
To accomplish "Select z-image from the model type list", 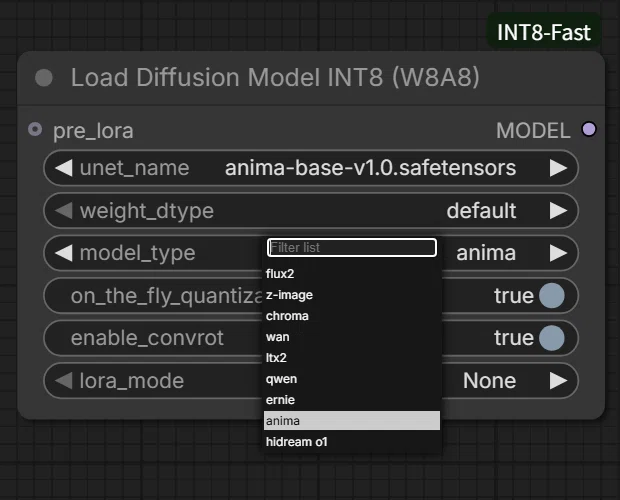I will click(x=352, y=295).
